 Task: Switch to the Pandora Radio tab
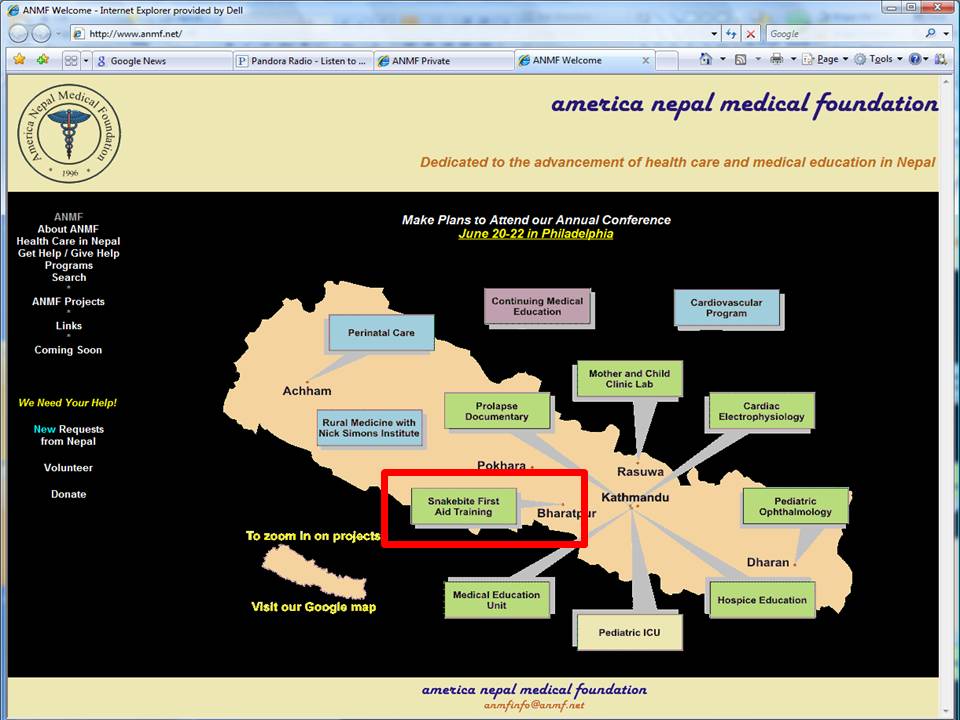(303, 60)
